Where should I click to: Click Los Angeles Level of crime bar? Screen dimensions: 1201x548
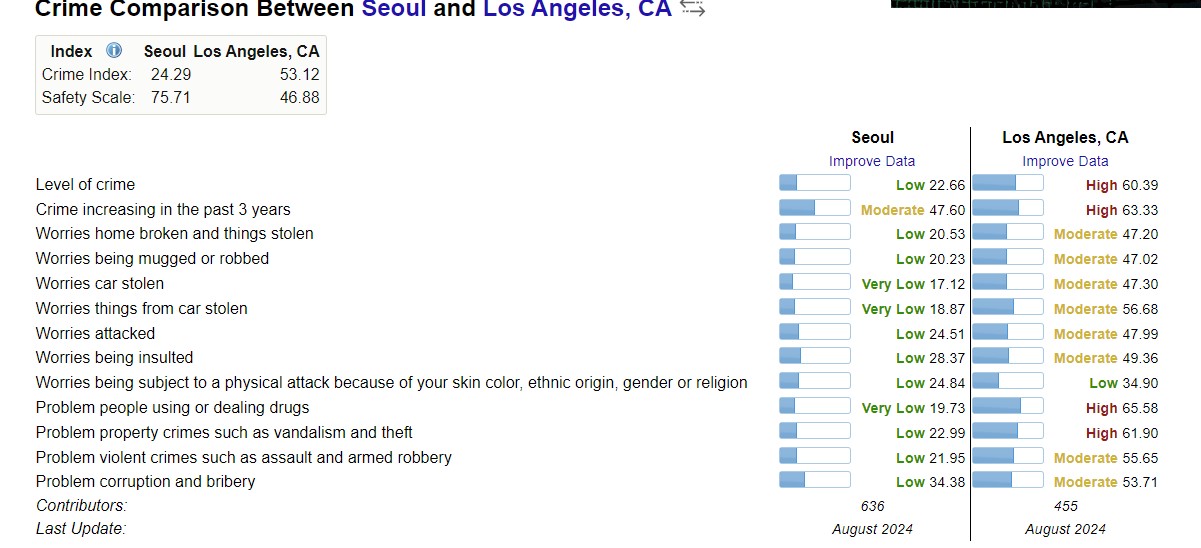tap(1007, 184)
